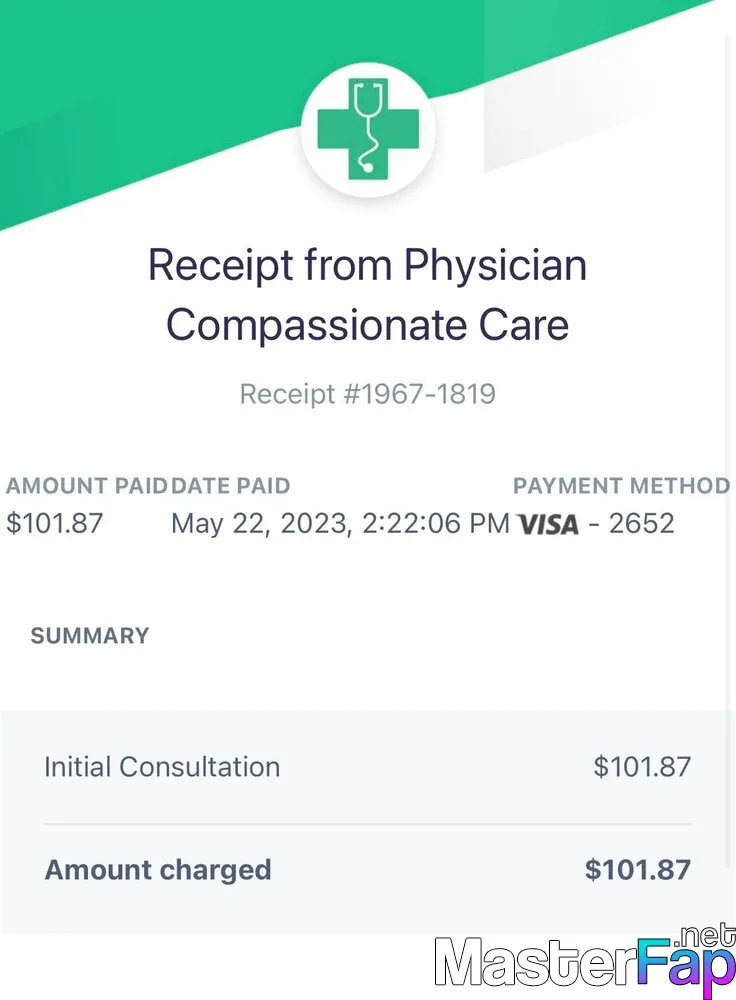Screen dimensions: 736x1000
Task: Click the Receipt from Physician Compassionate Care heading
Action: [x=367, y=295]
